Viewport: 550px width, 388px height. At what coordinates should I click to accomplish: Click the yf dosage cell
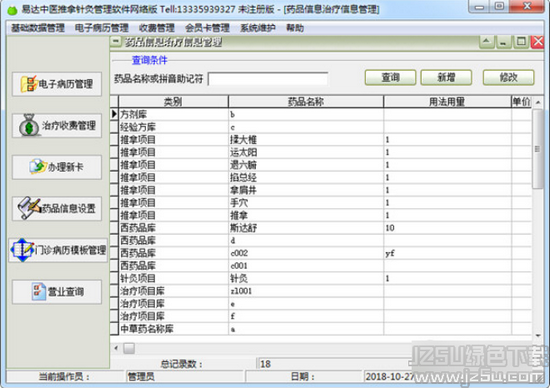pyautogui.click(x=447, y=253)
